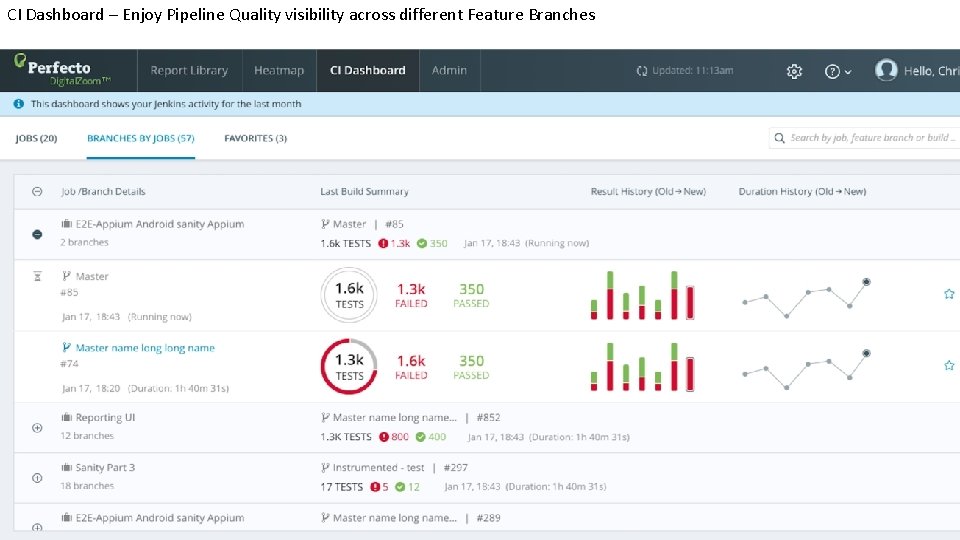Click the Job /Branch Details column header
Image resolution: width=960 pixels, height=540 pixels.
click(103, 192)
